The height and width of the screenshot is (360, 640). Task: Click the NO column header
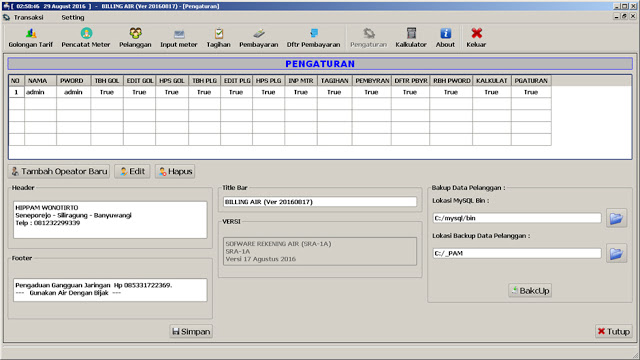(16, 81)
